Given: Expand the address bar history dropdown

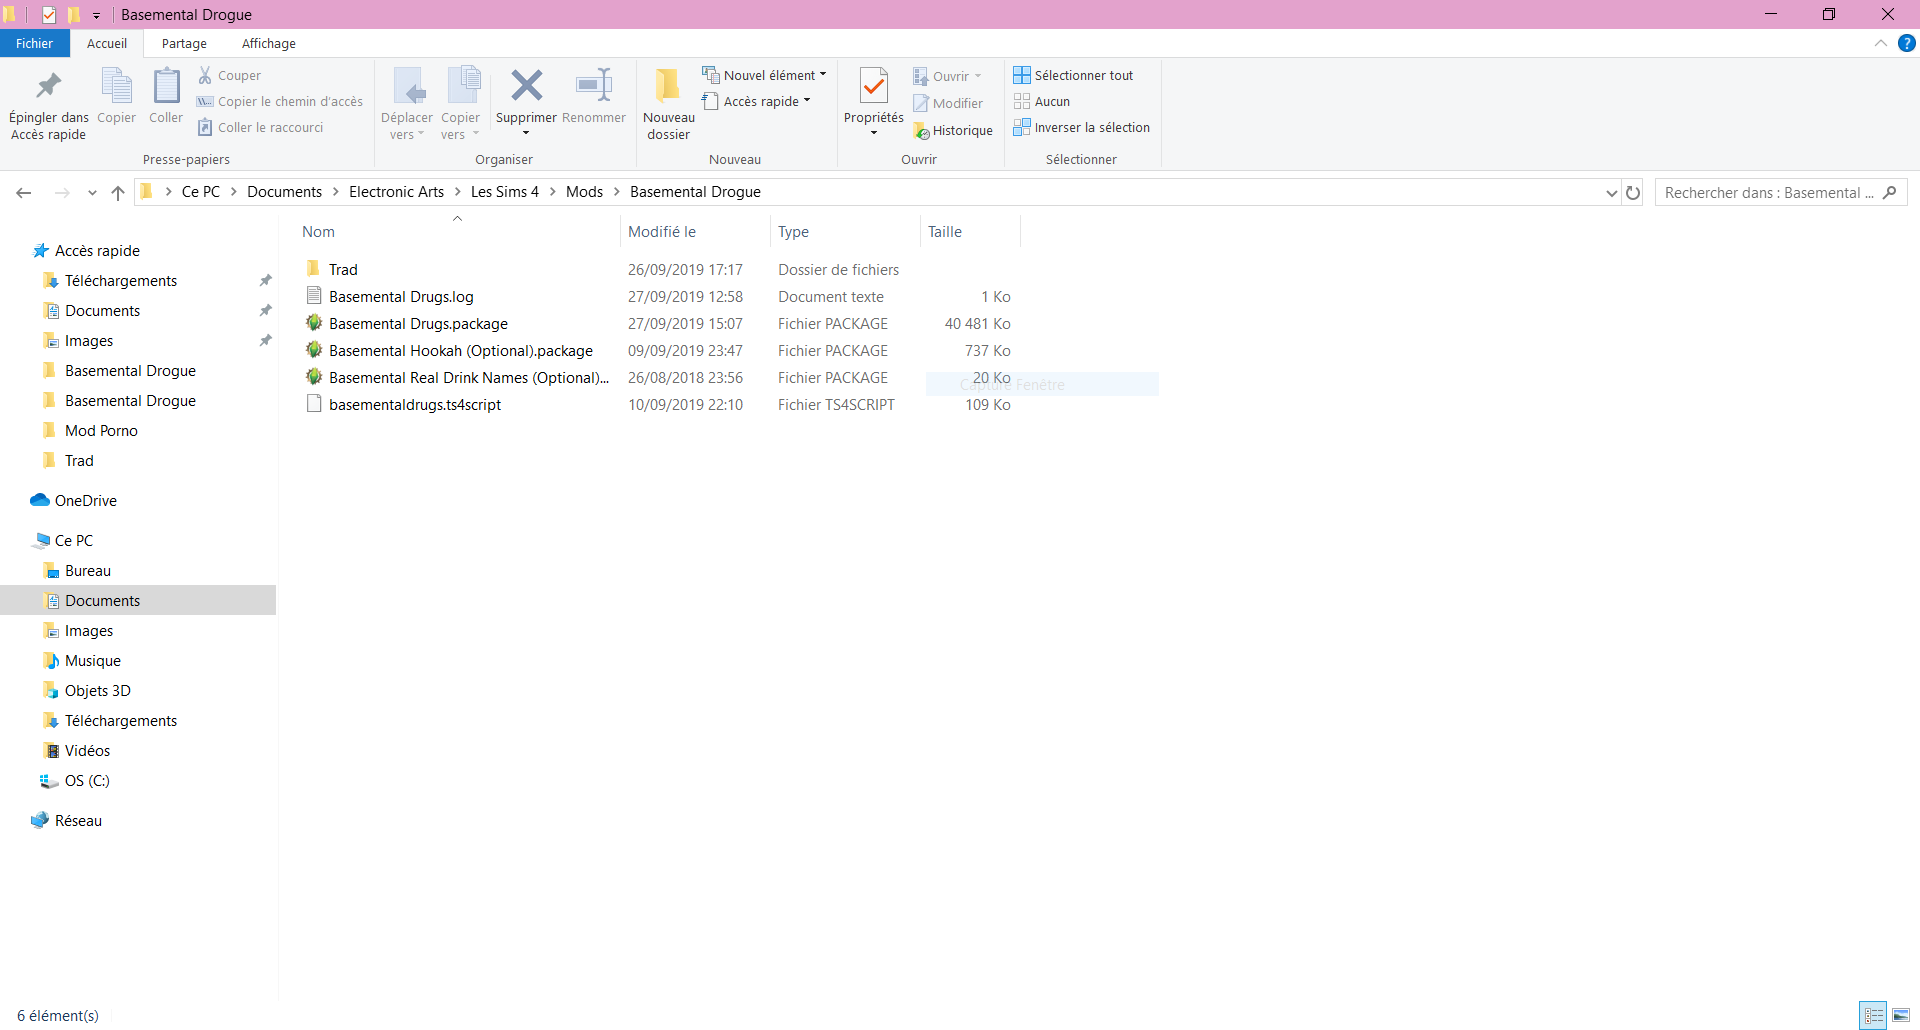Looking at the screenshot, I should click(1611, 193).
